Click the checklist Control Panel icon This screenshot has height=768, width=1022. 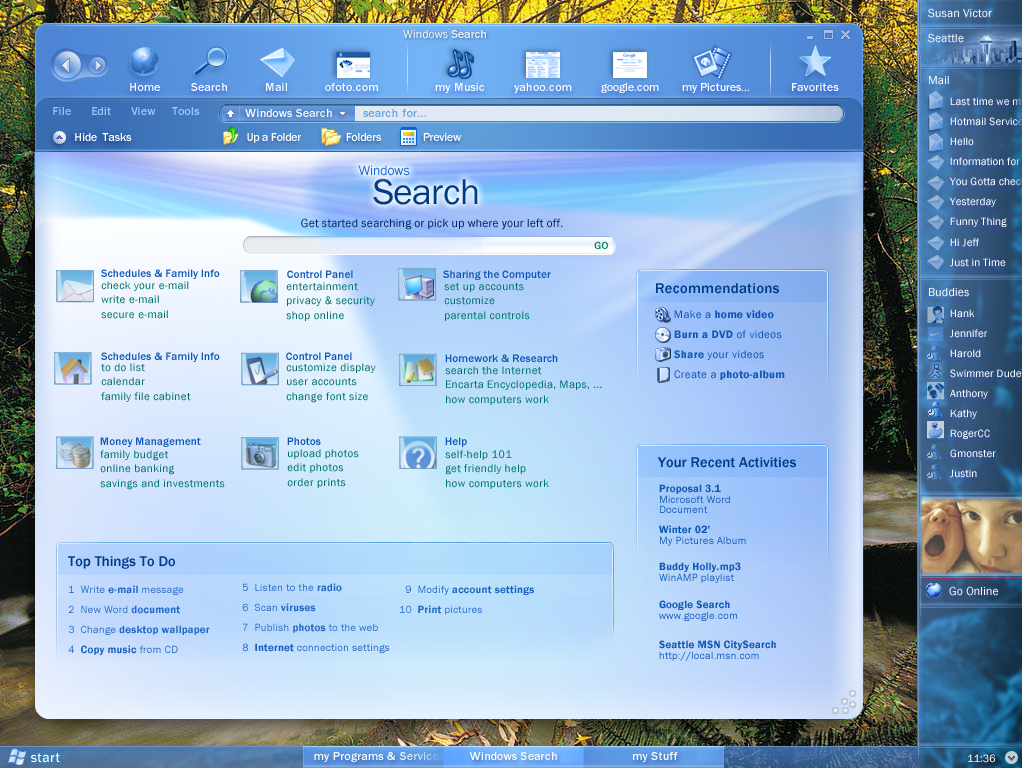(x=260, y=369)
